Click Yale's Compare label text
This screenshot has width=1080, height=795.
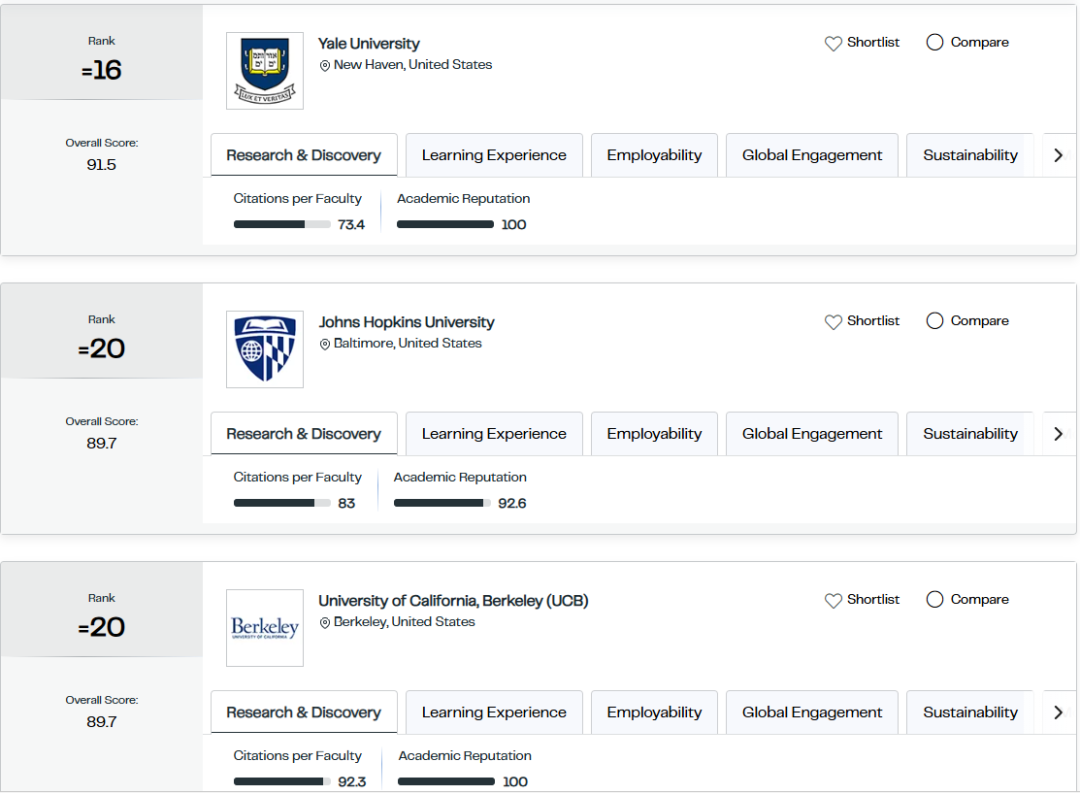(979, 42)
